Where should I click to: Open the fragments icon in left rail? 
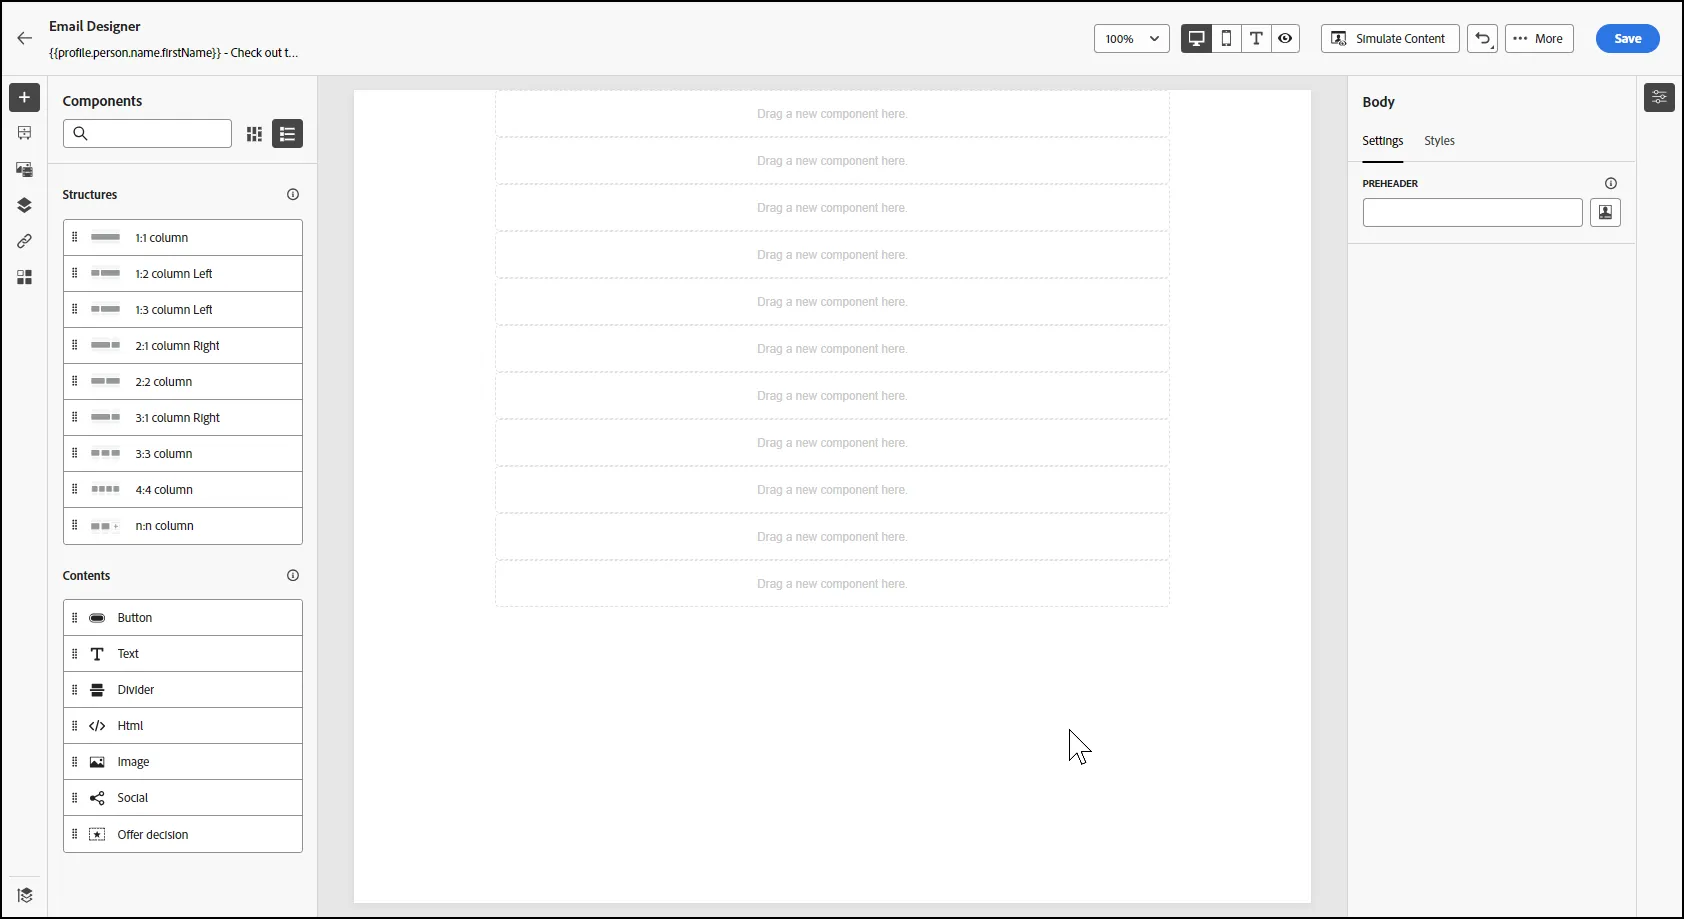tap(25, 133)
